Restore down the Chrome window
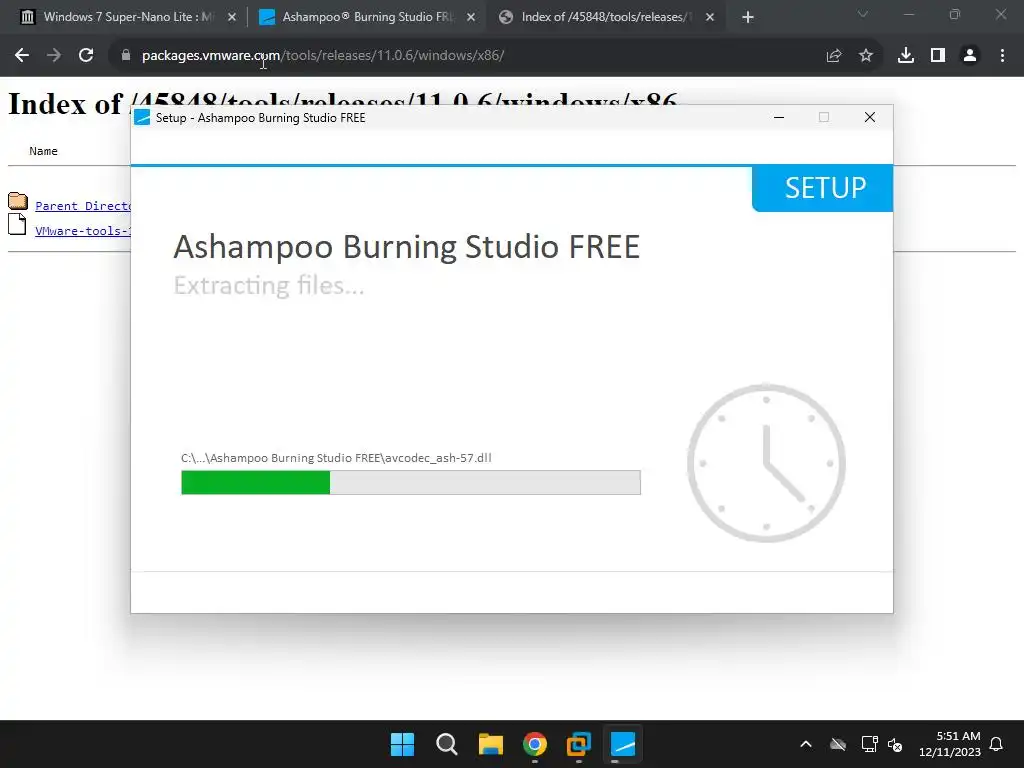 point(955,14)
